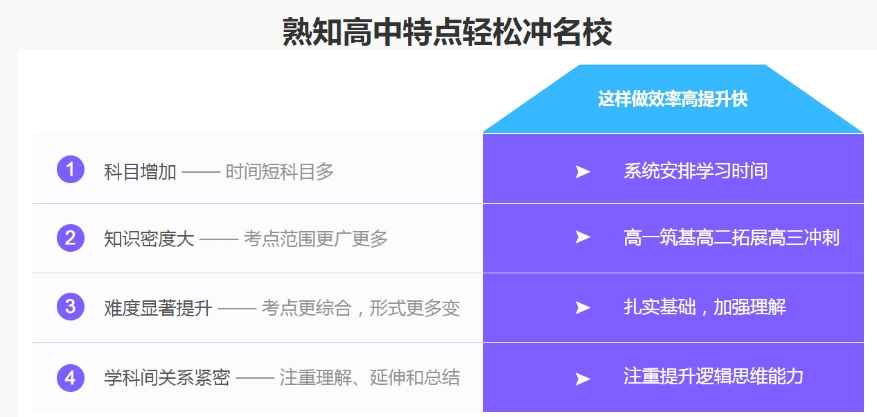Click the 注重提升逻辑思维能力 purple entry
This screenshot has width=877, height=417.
point(713,377)
